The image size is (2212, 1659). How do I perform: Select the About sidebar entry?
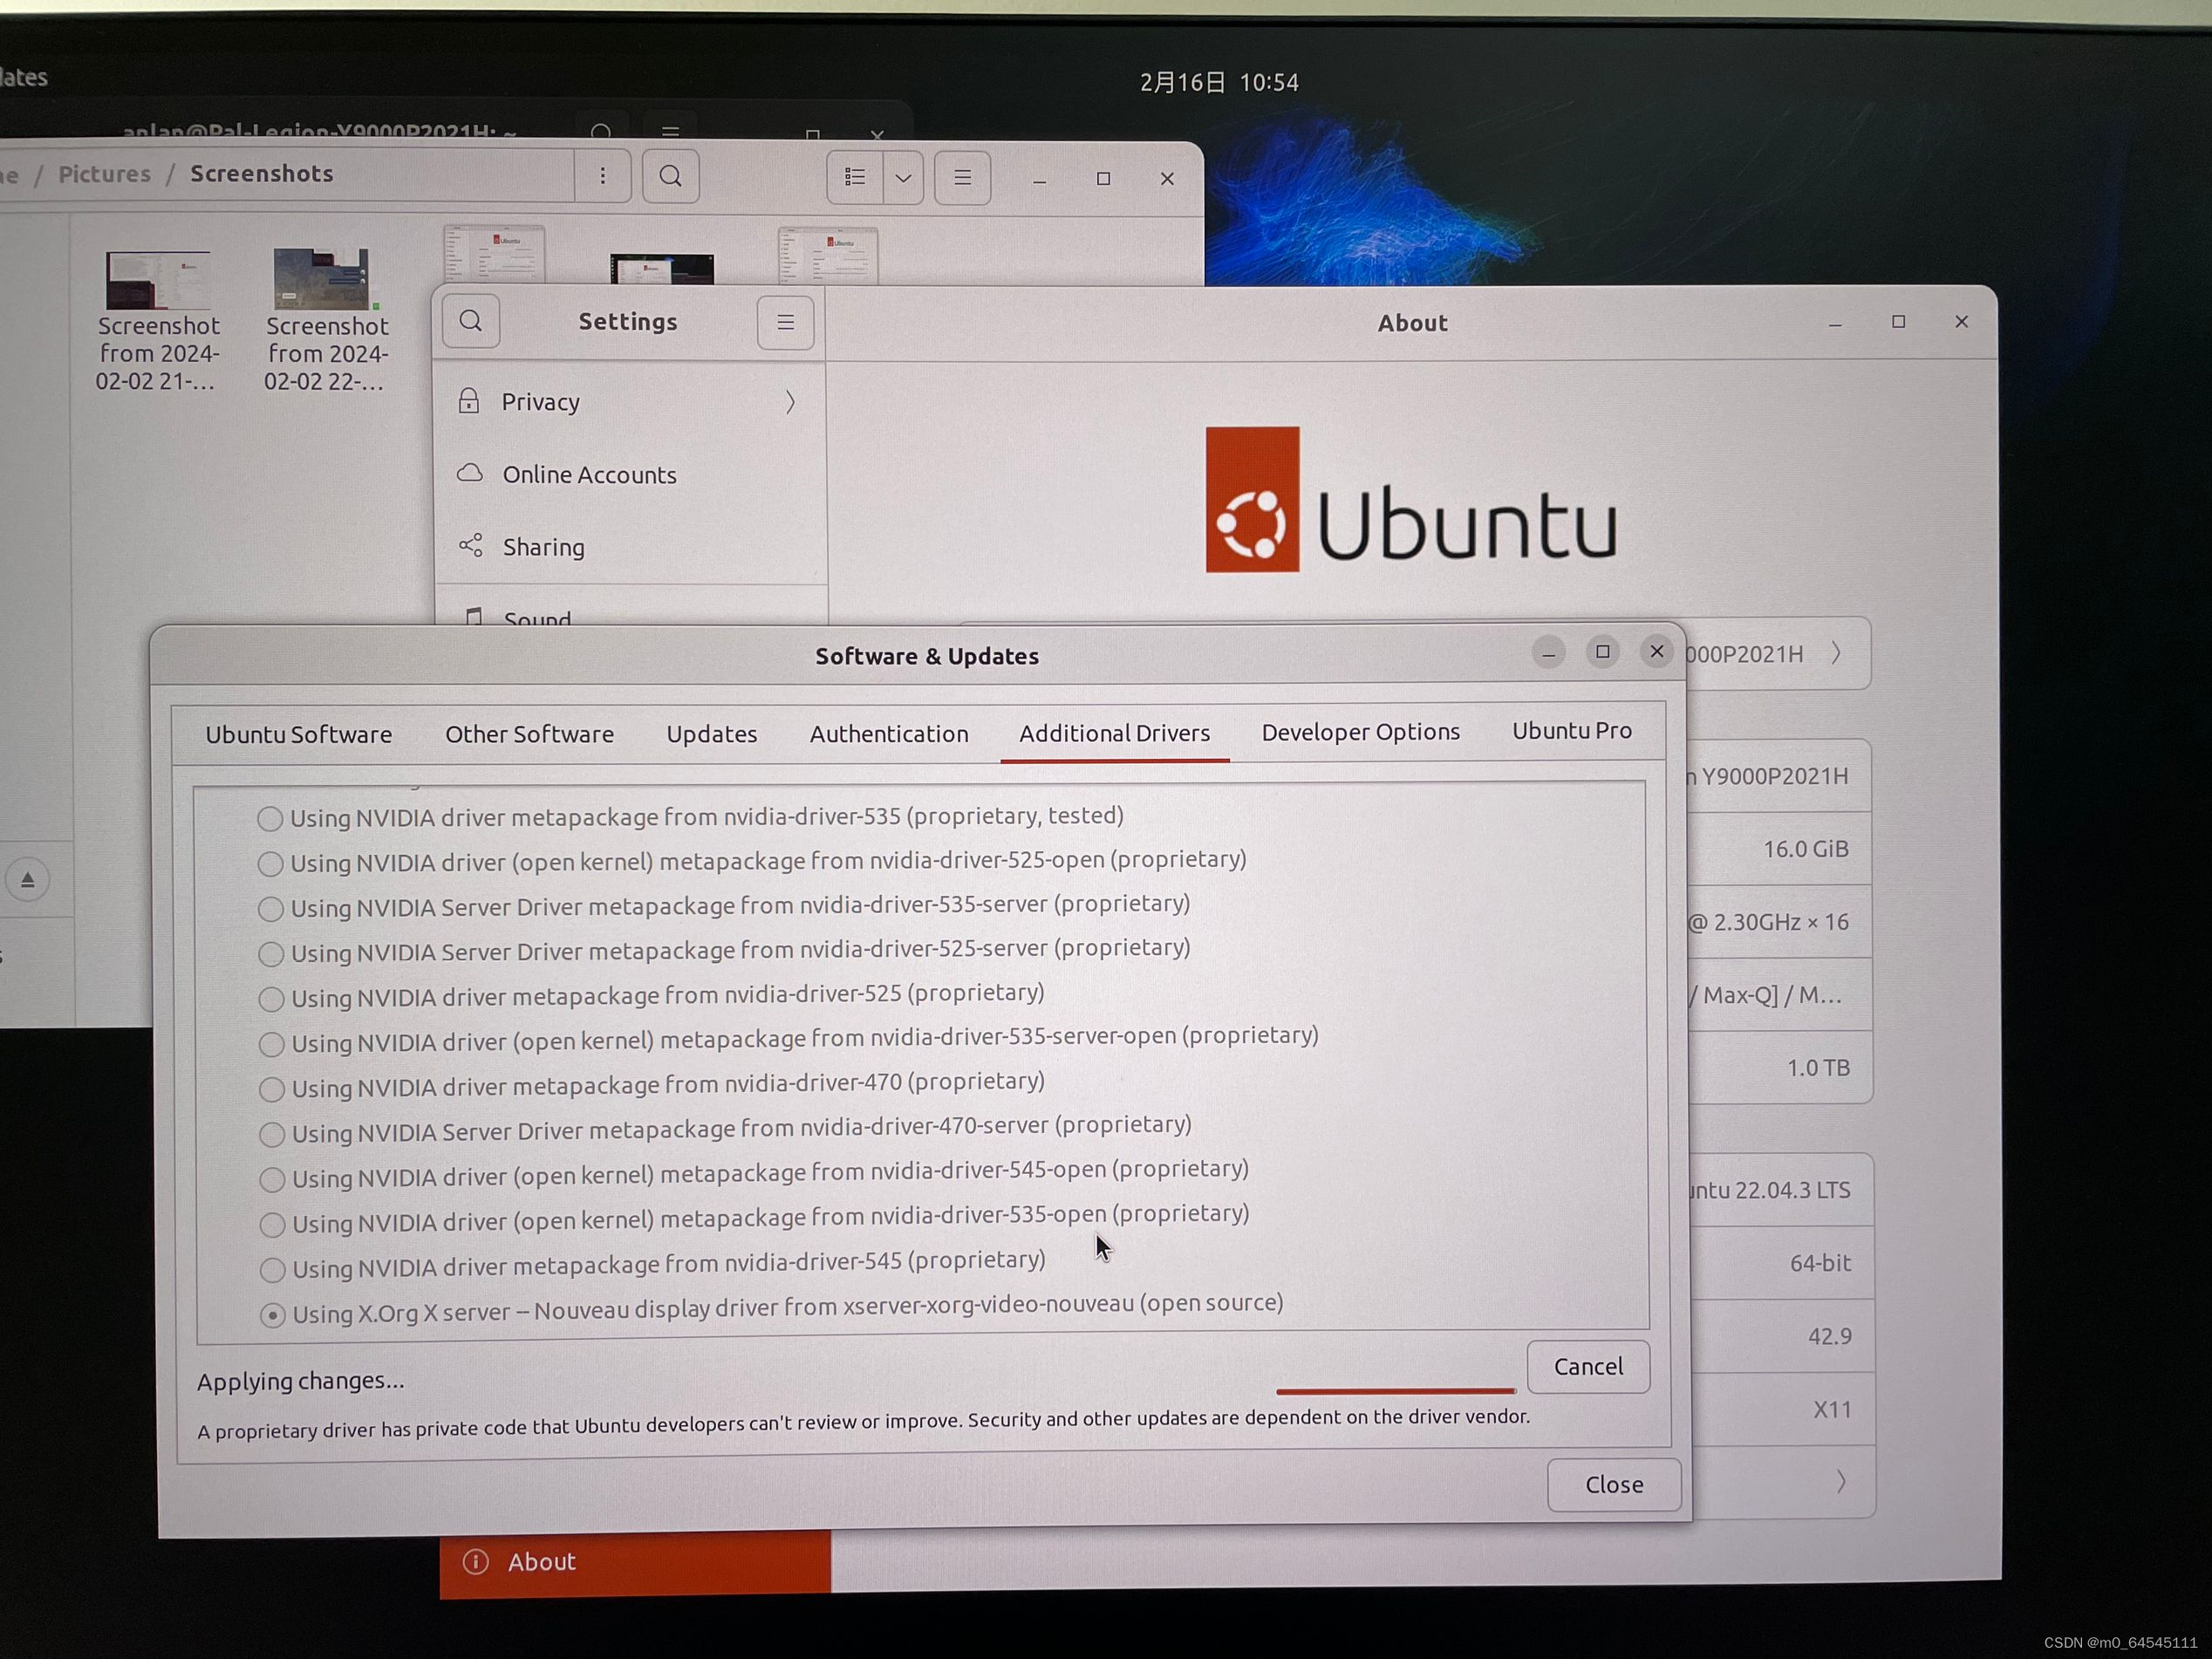[635, 1562]
